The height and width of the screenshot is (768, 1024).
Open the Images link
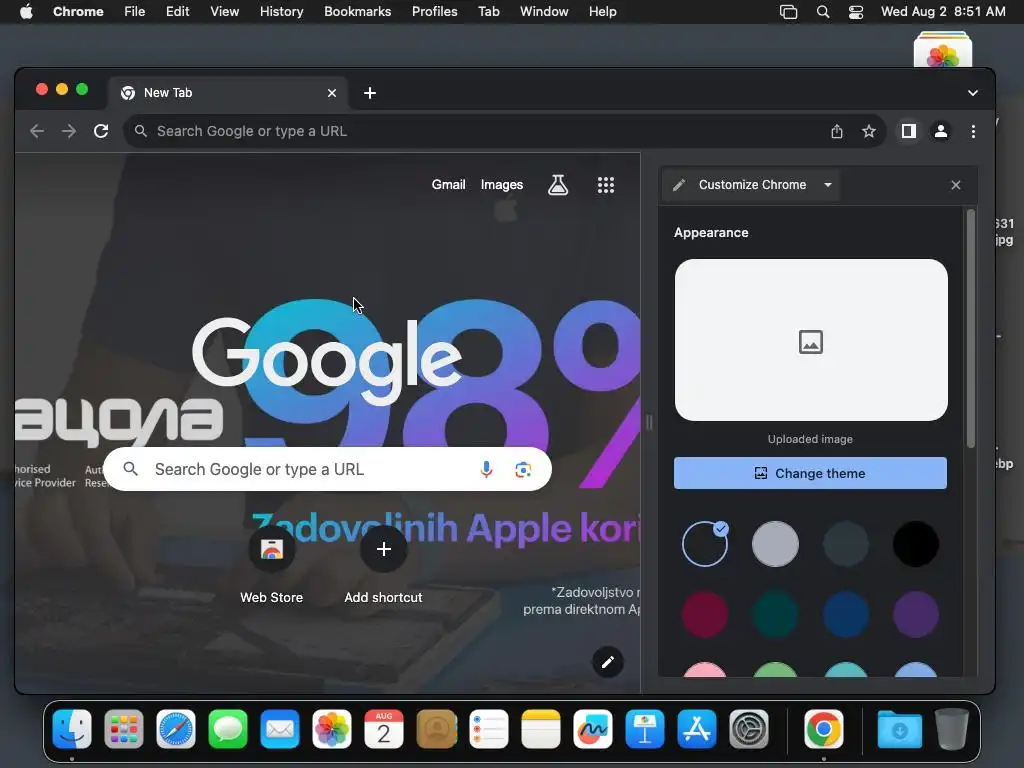(x=502, y=185)
